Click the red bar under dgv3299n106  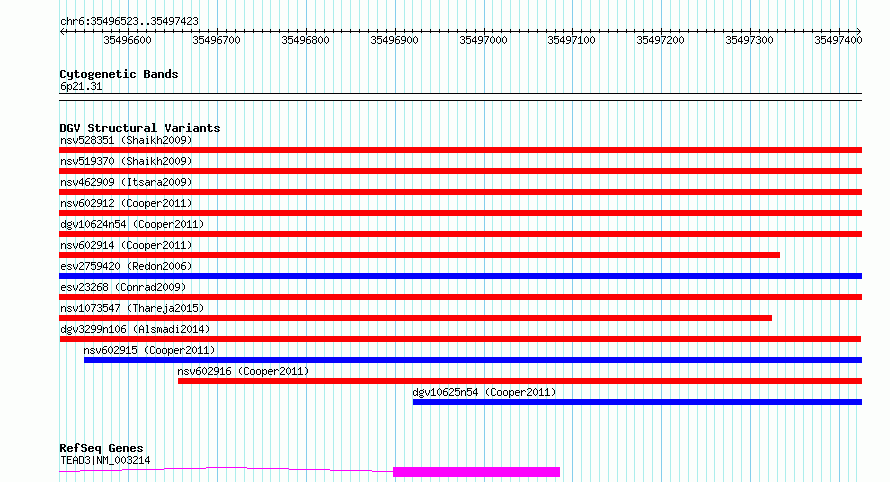[460, 339]
